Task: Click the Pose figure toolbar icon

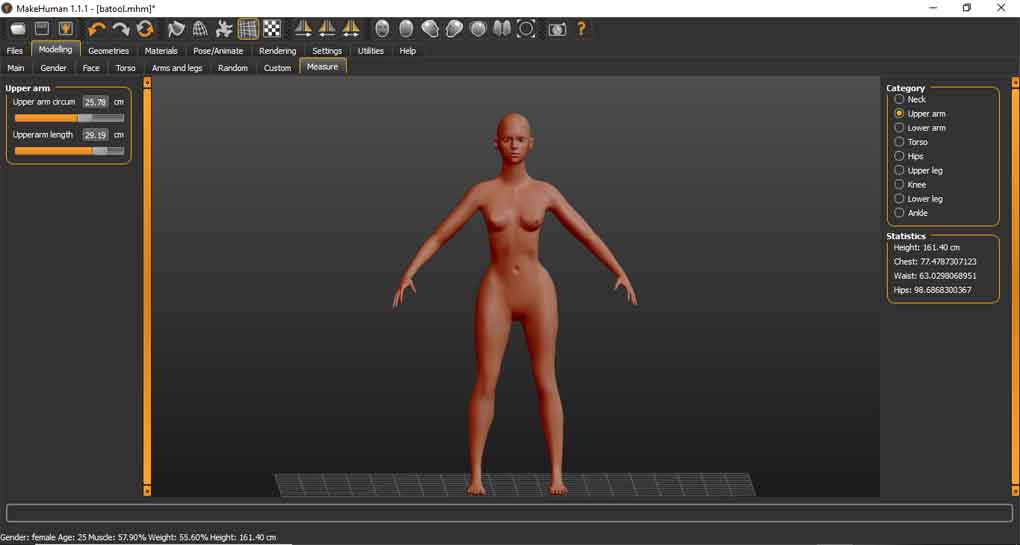Action: click(x=224, y=29)
